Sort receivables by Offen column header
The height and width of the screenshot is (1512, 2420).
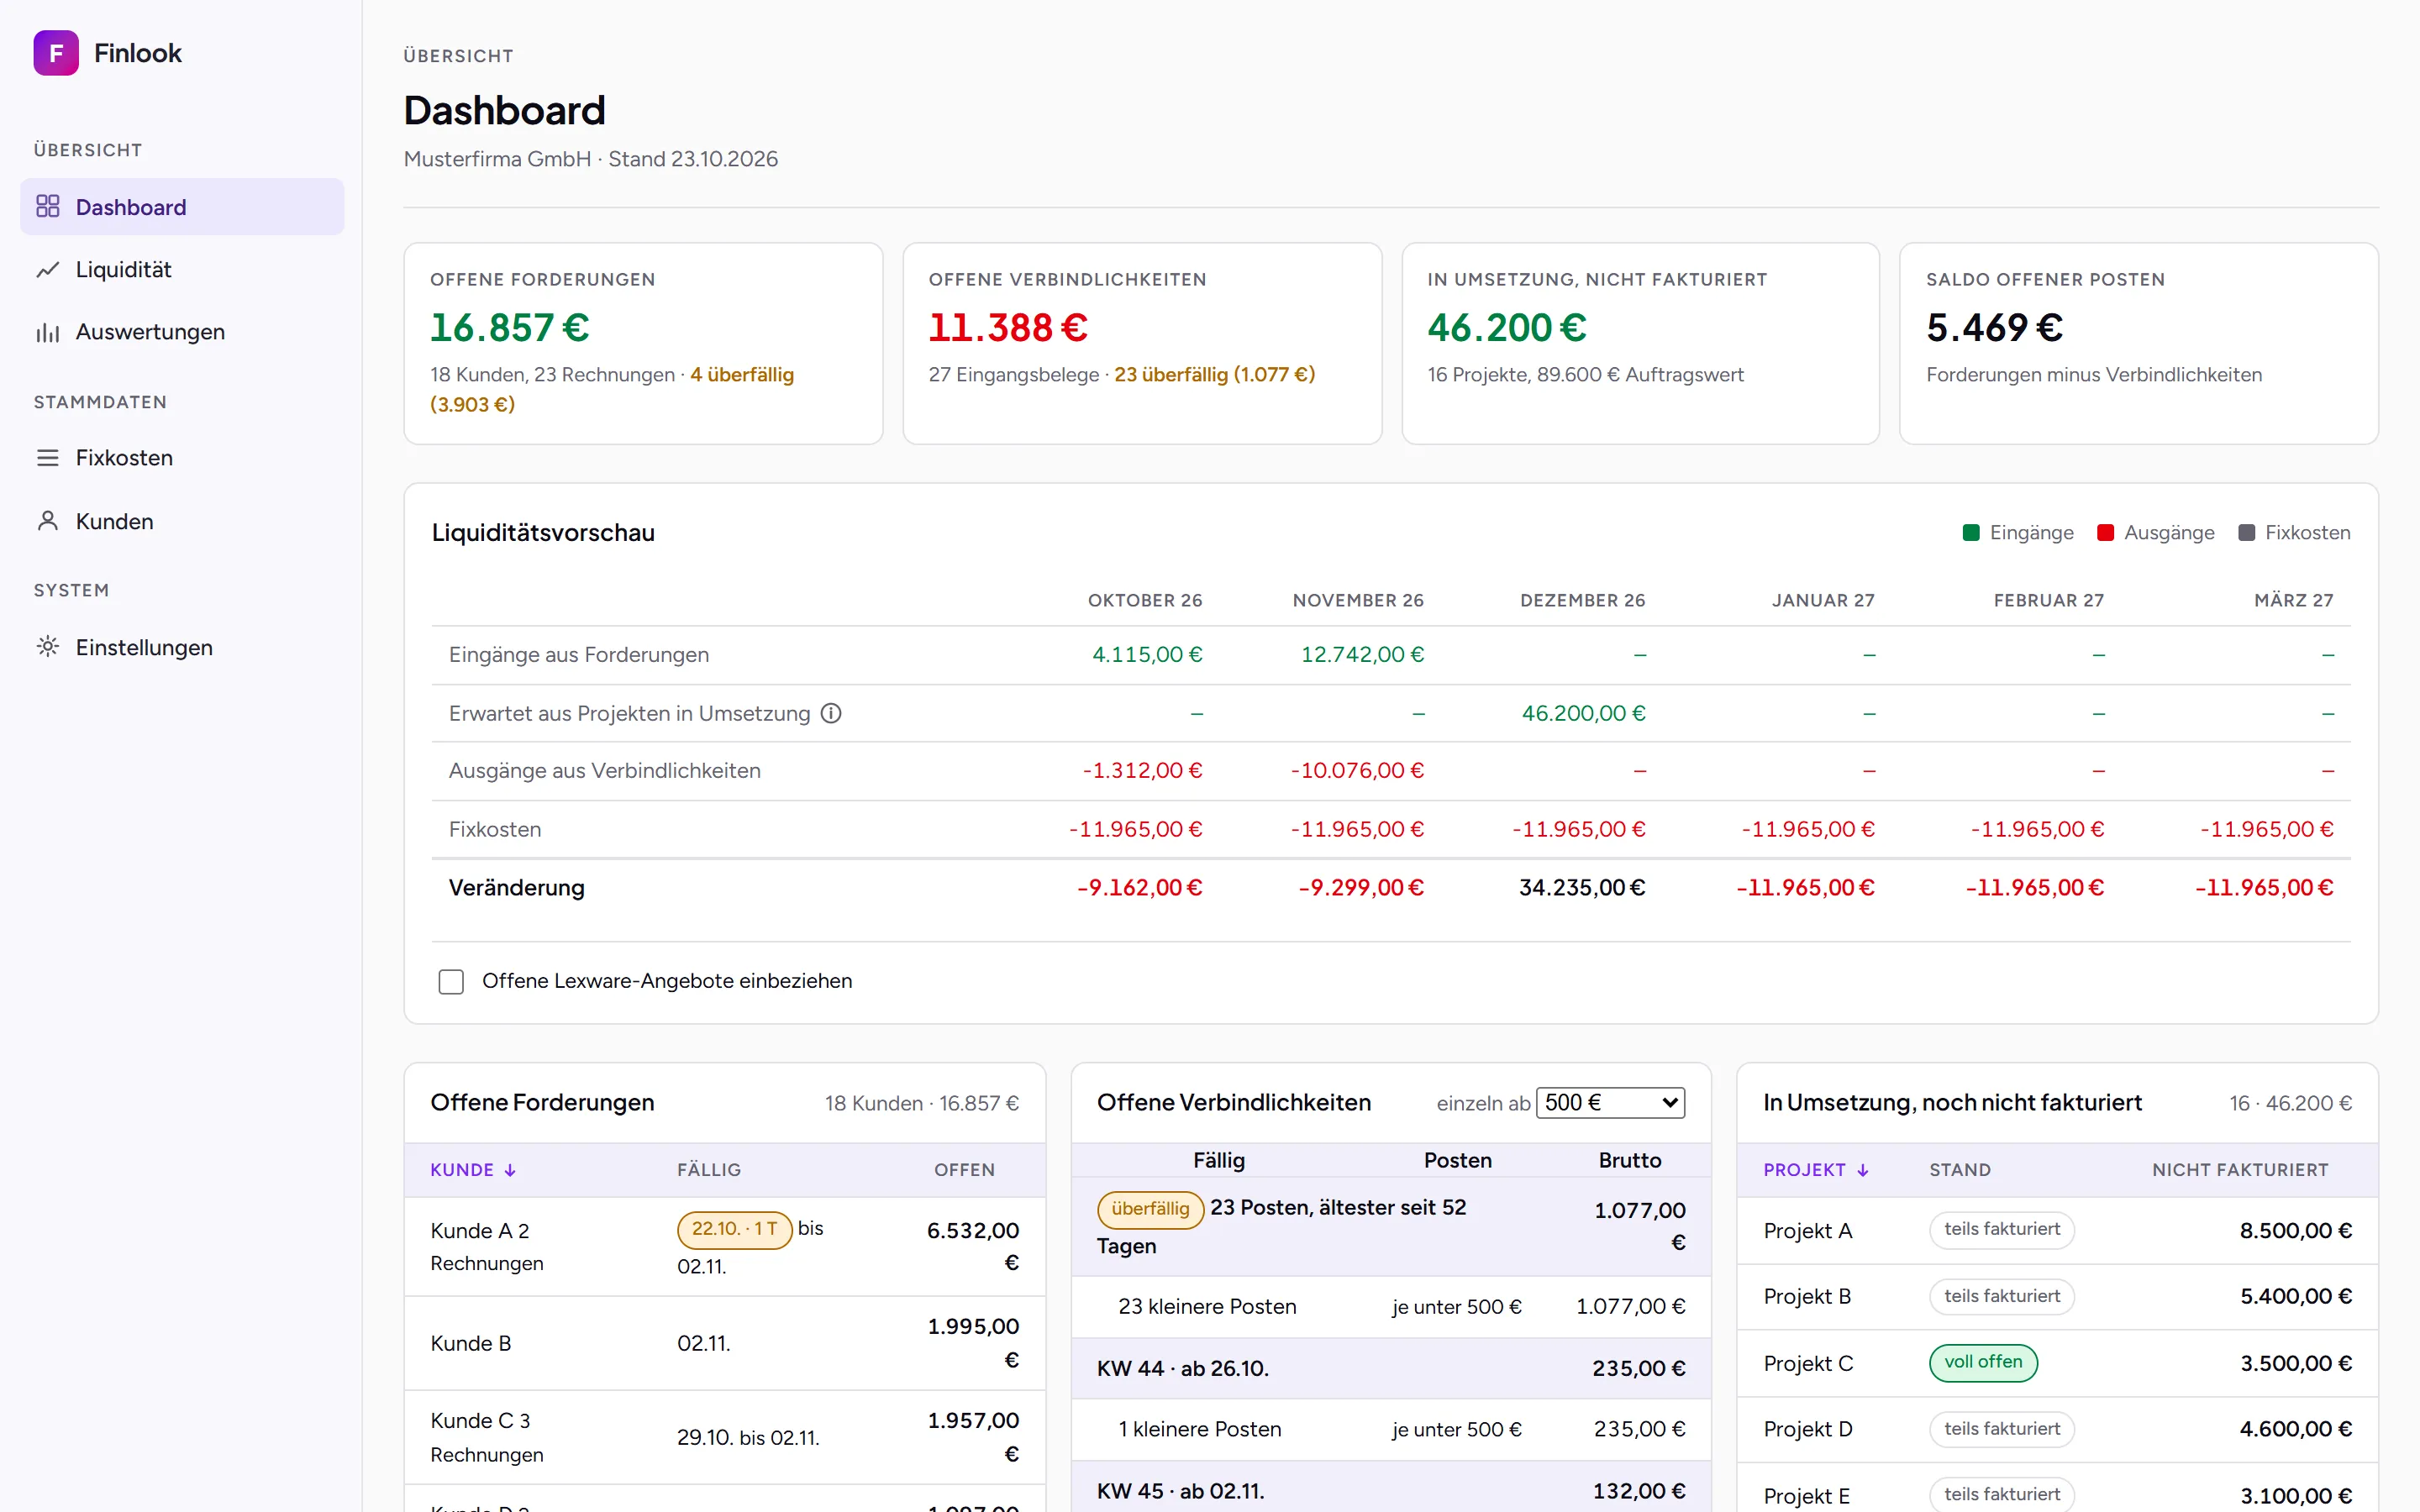[964, 1170]
